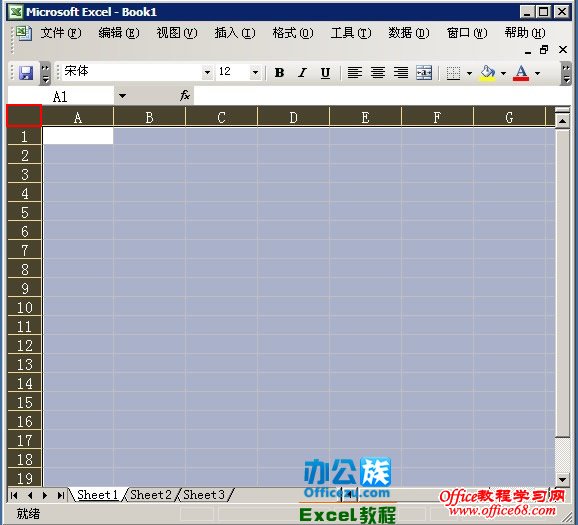Open the 工具(T) menu
The height and width of the screenshot is (525, 578).
click(351, 33)
